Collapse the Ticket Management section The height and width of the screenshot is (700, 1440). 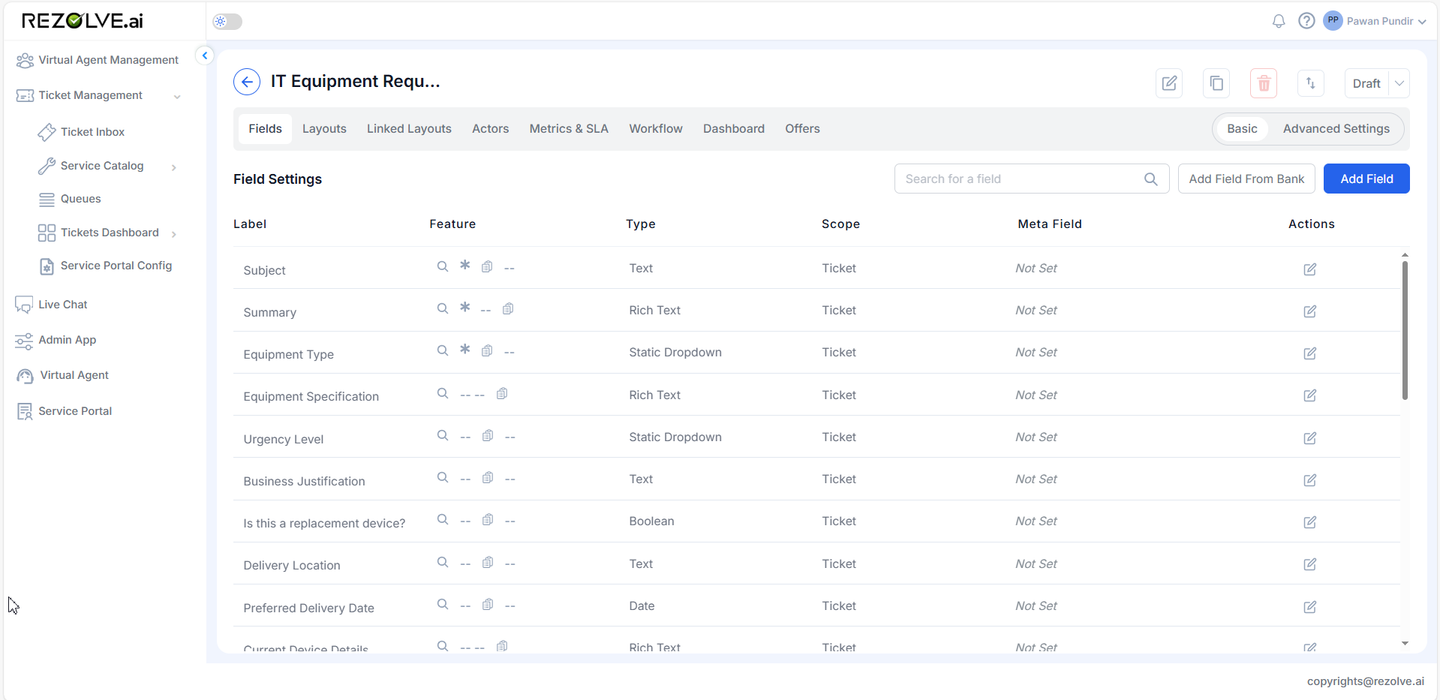pos(177,97)
